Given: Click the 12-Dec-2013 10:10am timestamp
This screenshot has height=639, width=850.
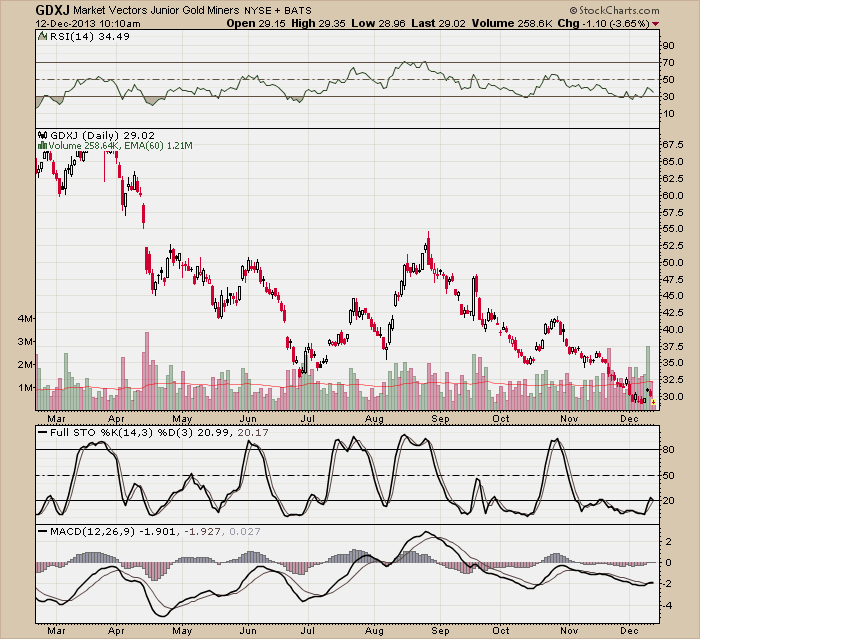Looking at the screenshot, I should (88, 24).
